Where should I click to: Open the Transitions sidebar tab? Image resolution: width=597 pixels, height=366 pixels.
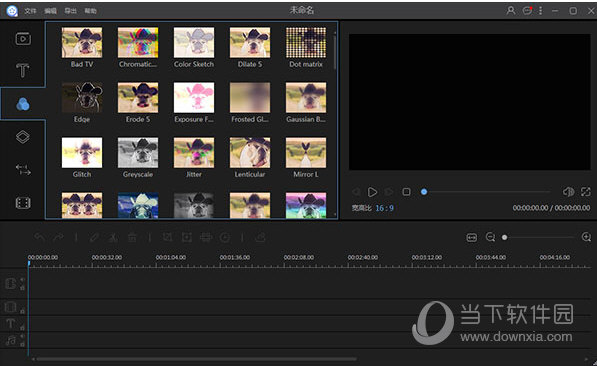click(x=23, y=170)
